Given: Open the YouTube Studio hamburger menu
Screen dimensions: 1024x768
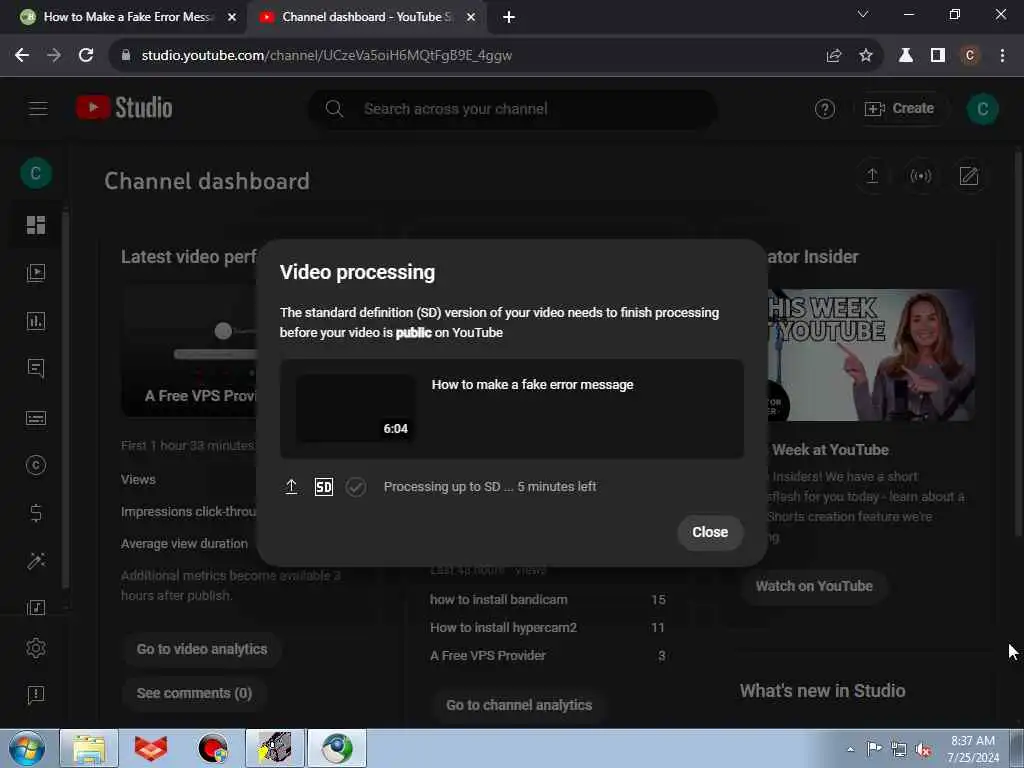Looking at the screenshot, I should (38, 108).
